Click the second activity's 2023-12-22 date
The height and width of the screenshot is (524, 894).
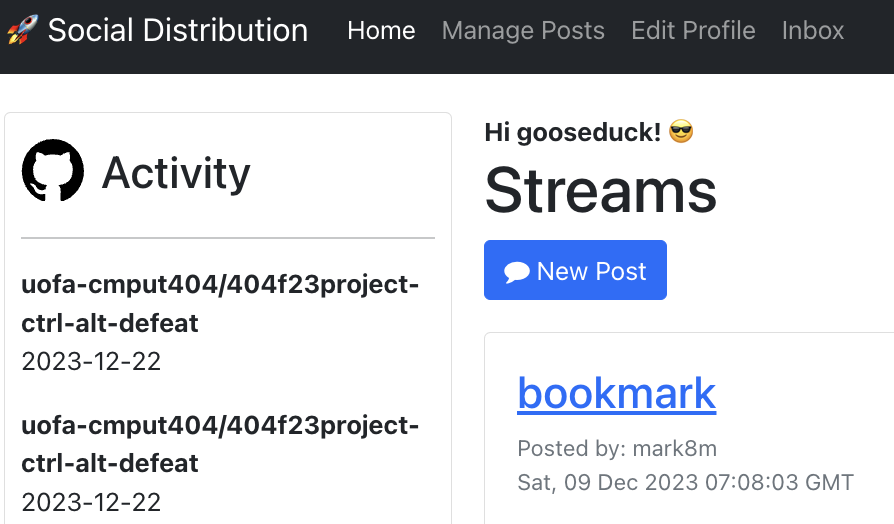(x=91, y=501)
